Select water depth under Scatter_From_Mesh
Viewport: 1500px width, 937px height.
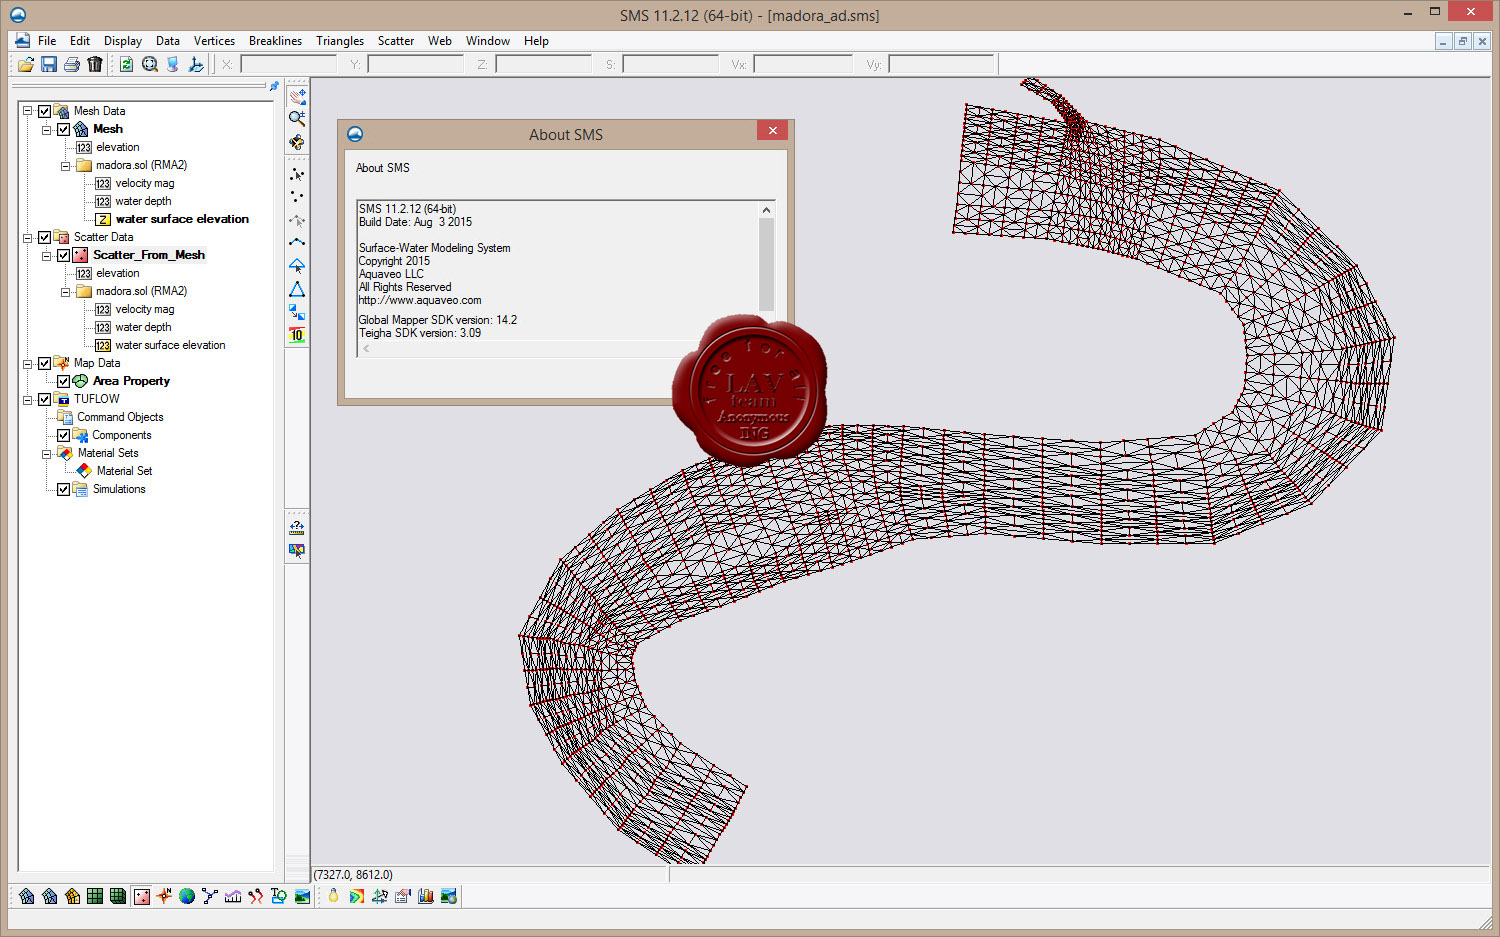(x=143, y=327)
